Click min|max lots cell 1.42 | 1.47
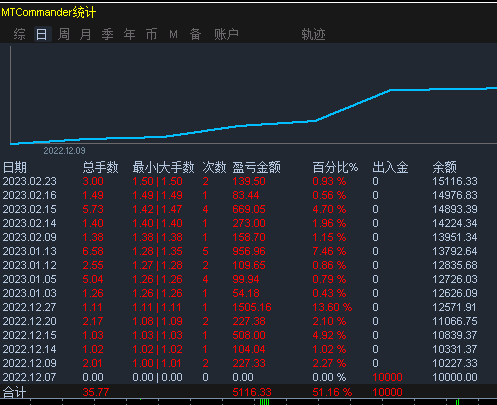 157,209
